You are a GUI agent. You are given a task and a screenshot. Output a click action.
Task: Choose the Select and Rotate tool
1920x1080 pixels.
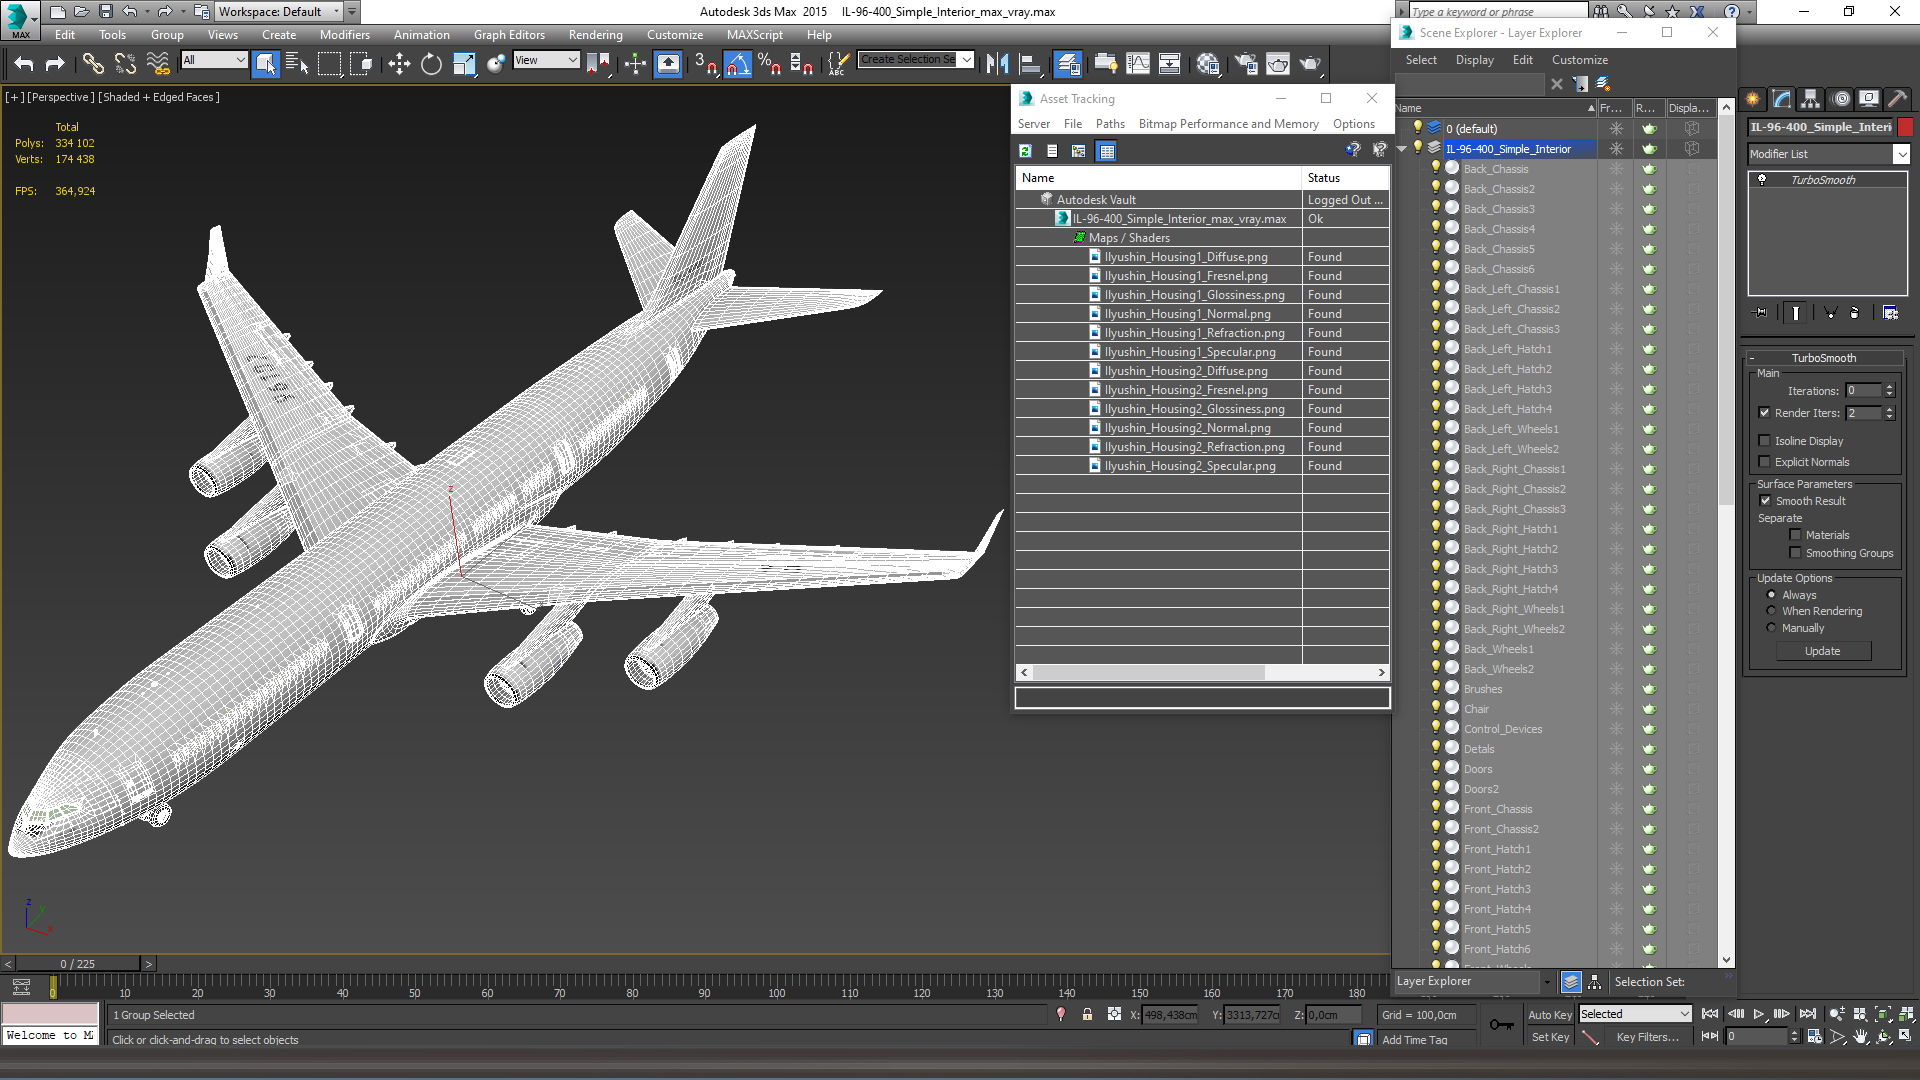[x=431, y=64]
